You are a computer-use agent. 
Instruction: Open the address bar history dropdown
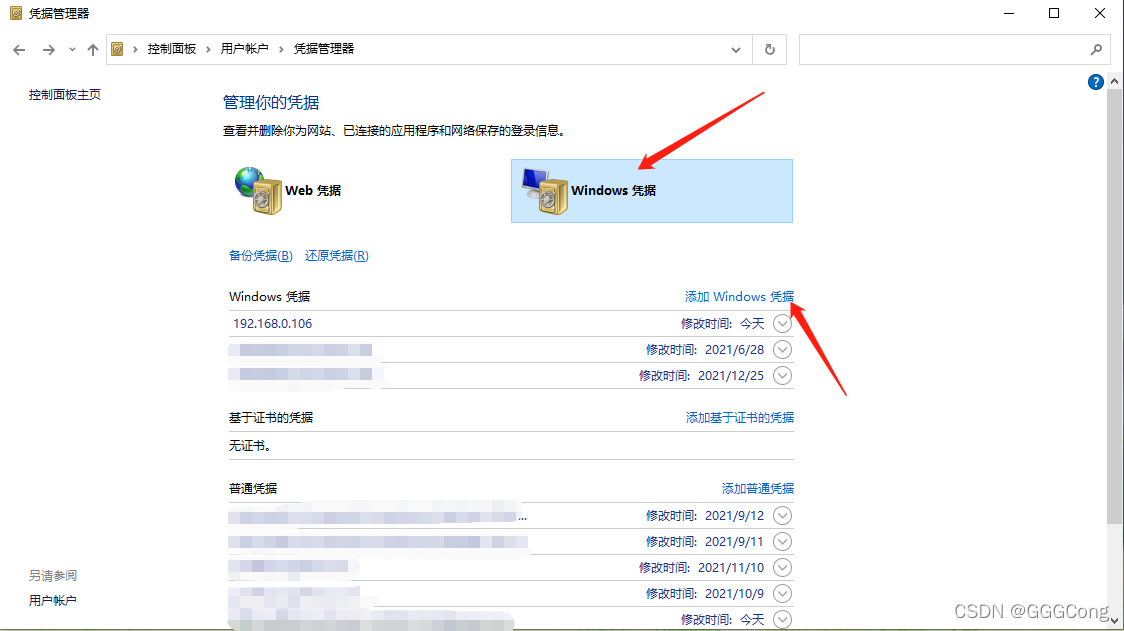[735, 49]
